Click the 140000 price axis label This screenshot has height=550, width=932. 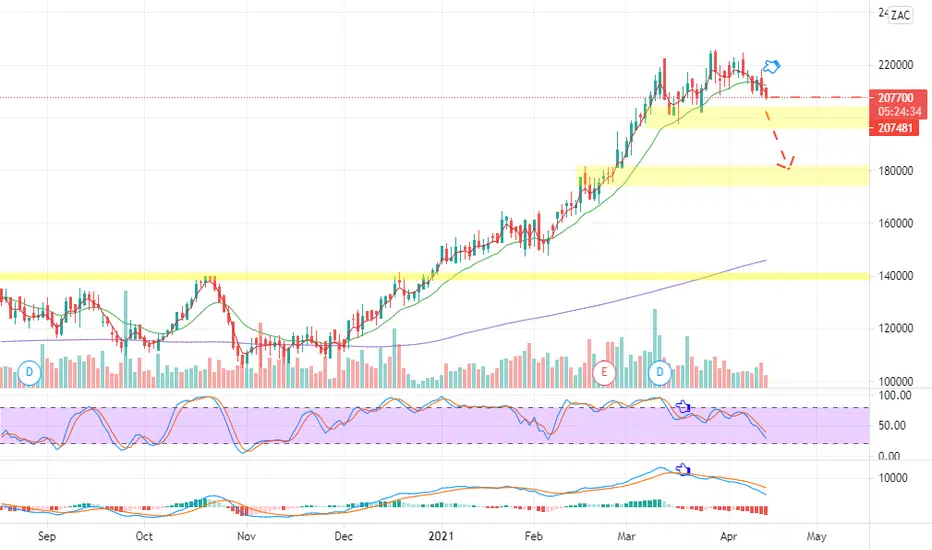pos(895,276)
